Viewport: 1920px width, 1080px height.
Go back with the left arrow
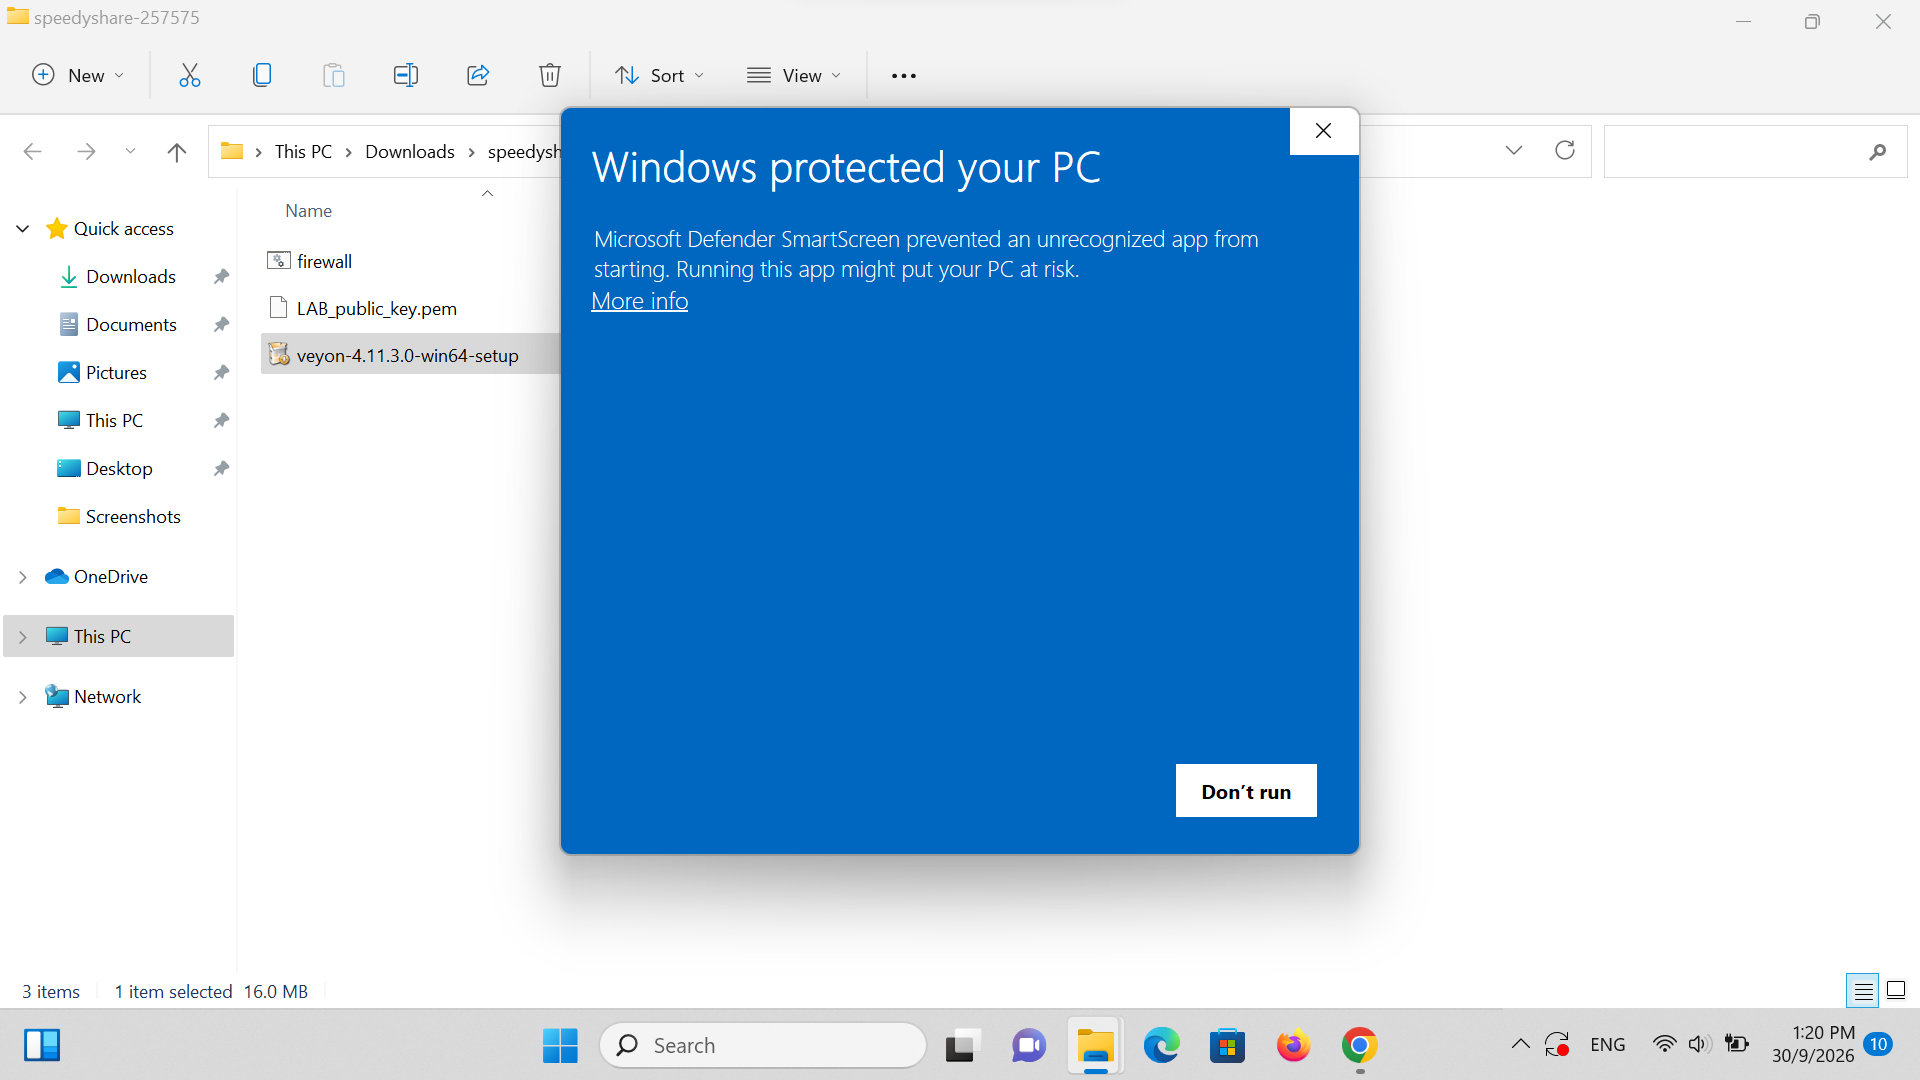tap(32, 151)
